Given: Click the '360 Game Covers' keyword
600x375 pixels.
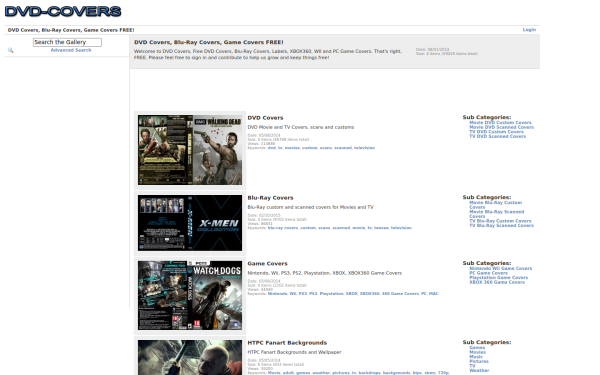Looking at the screenshot, I should pyautogui.click(x=400, y=293).
